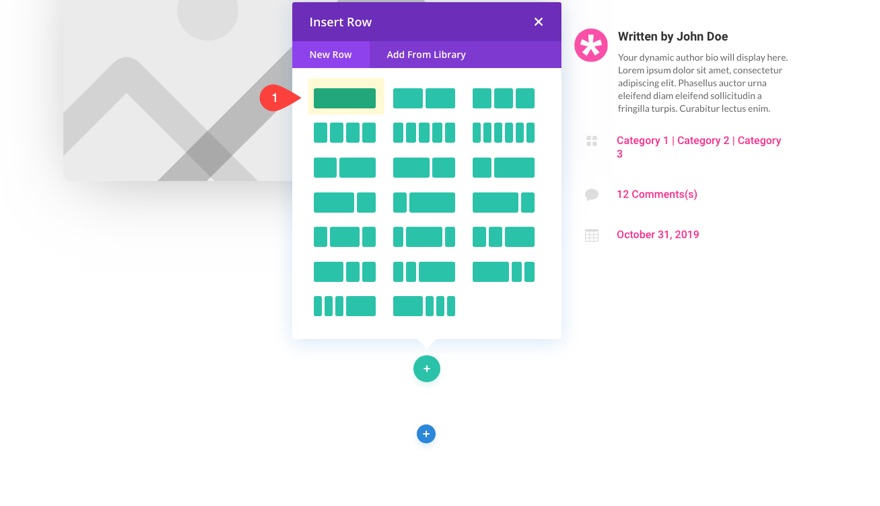The image size is (880, 506).
Task: Click the October 31, 2019 date link
Action: 657,235
